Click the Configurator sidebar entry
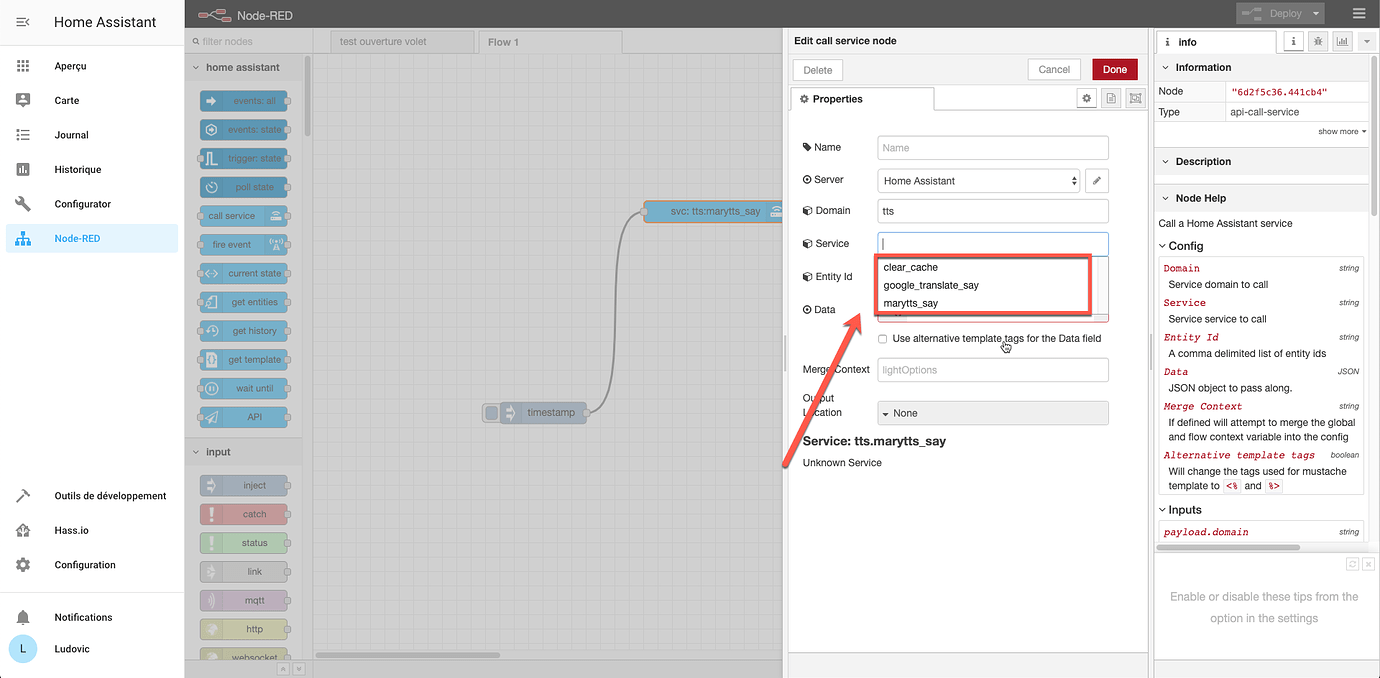This screenshot has width=1380, height=678. pyautogui.click(x=83, y=203)
